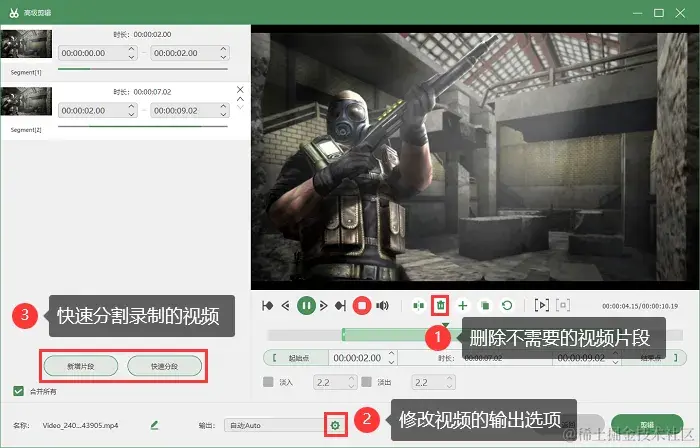Click the app logo in title bar
Viewport: 700px width, 448px height.
tap(14, 13)
